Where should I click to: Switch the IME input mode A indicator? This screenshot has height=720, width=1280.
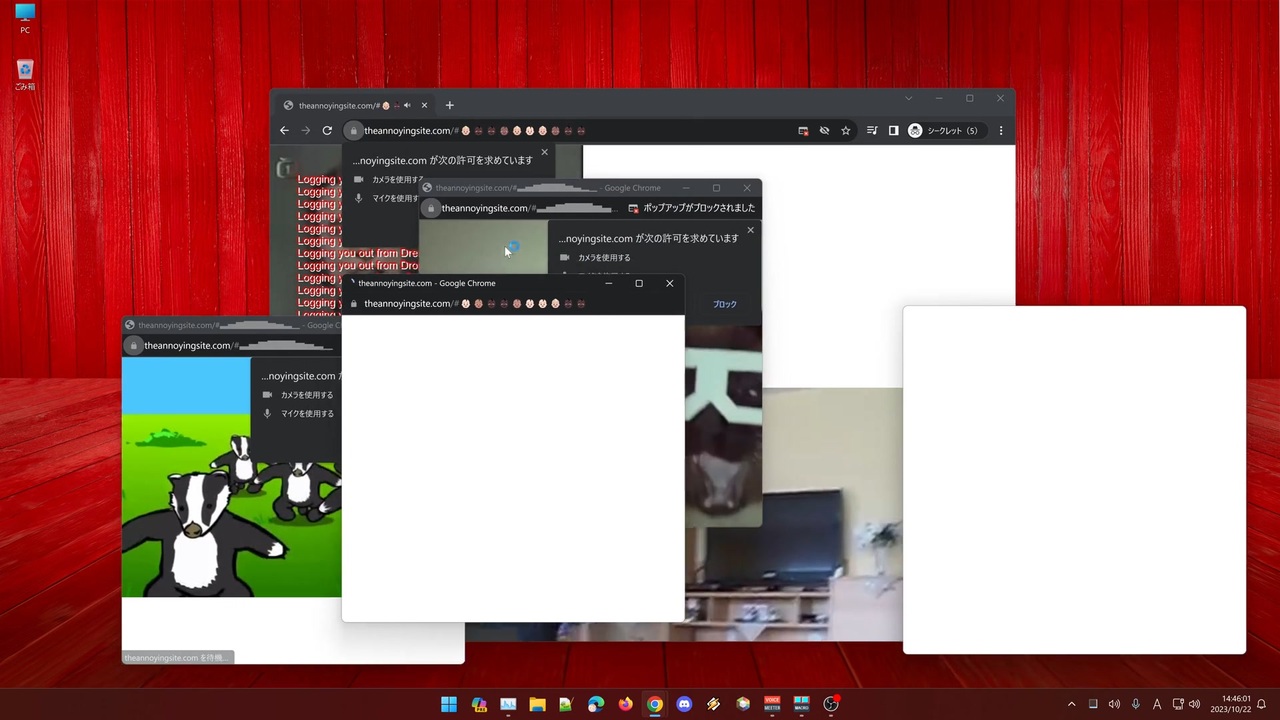(x=1157, y=704)
